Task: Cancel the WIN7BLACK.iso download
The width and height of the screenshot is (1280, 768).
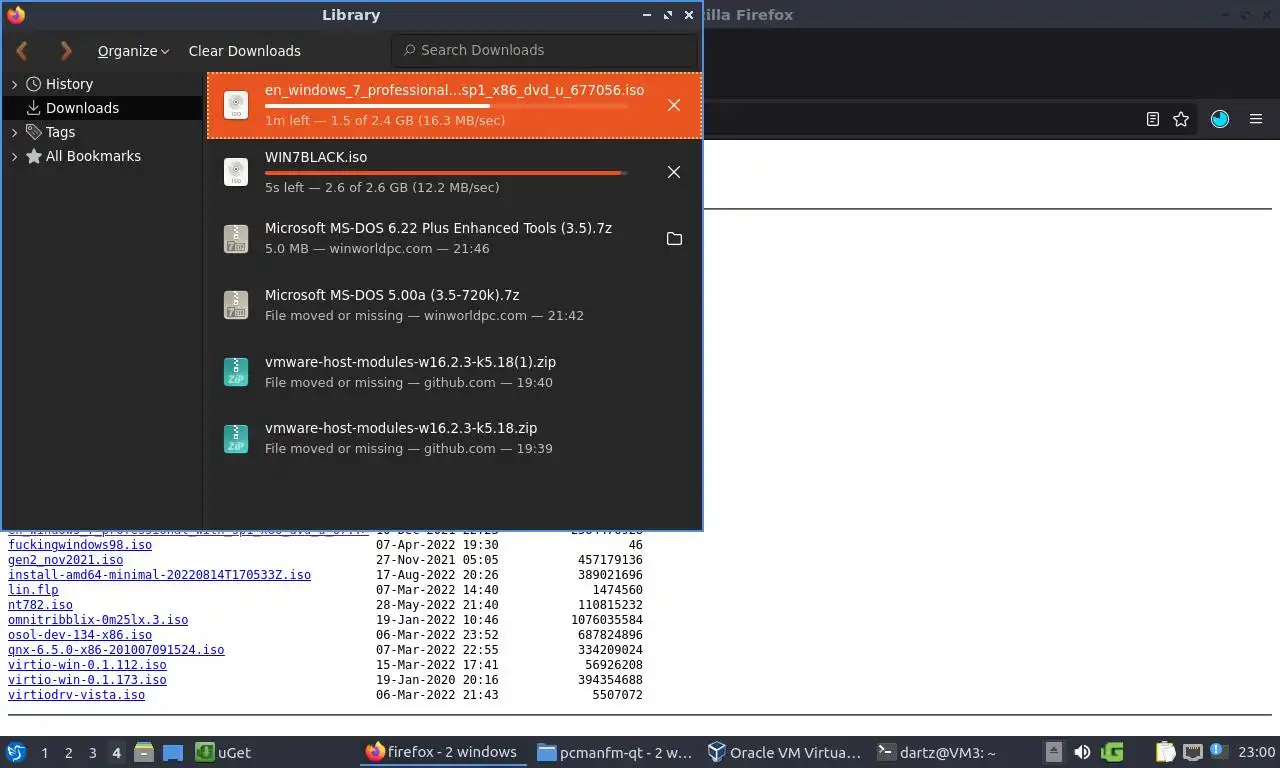Action: coord(674,172)
